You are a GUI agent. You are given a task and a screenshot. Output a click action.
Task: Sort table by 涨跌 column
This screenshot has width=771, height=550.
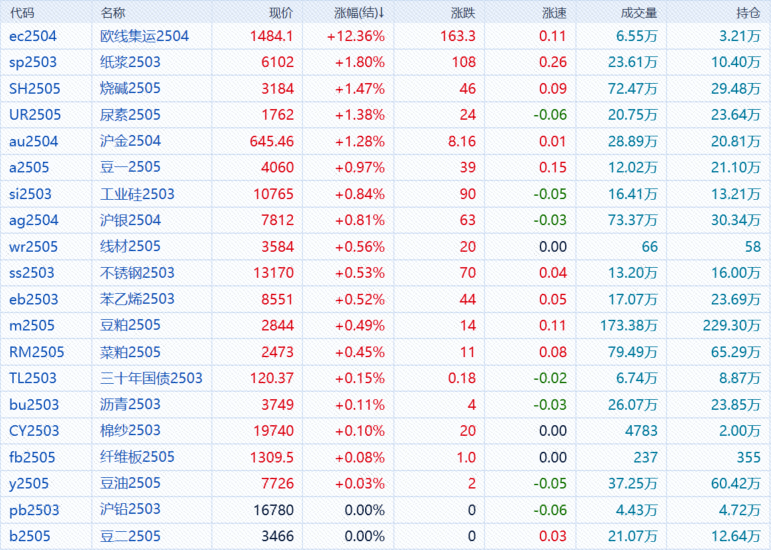[x=462, y=13]
